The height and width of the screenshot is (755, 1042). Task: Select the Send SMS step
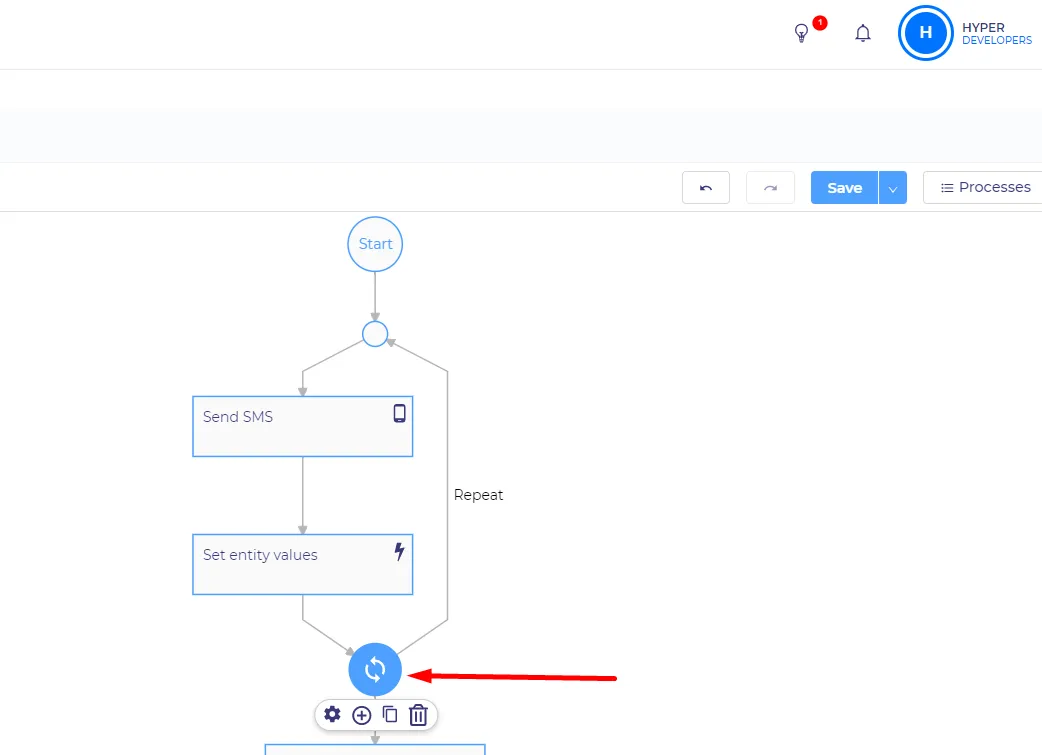pos(302,427)
